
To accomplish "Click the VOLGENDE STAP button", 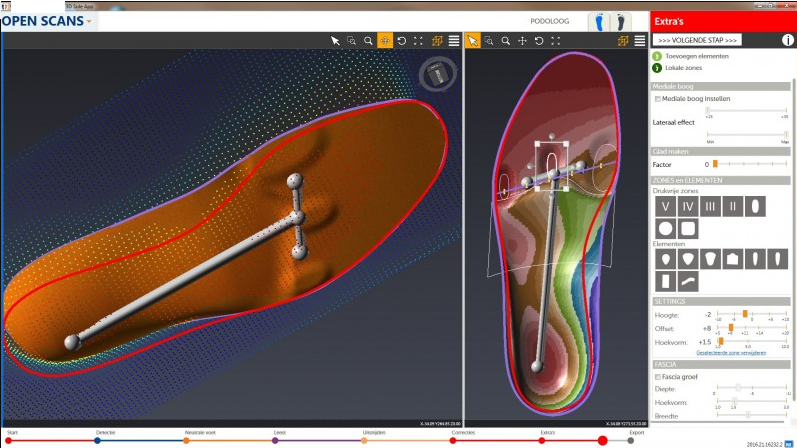I will pos(697,40).
